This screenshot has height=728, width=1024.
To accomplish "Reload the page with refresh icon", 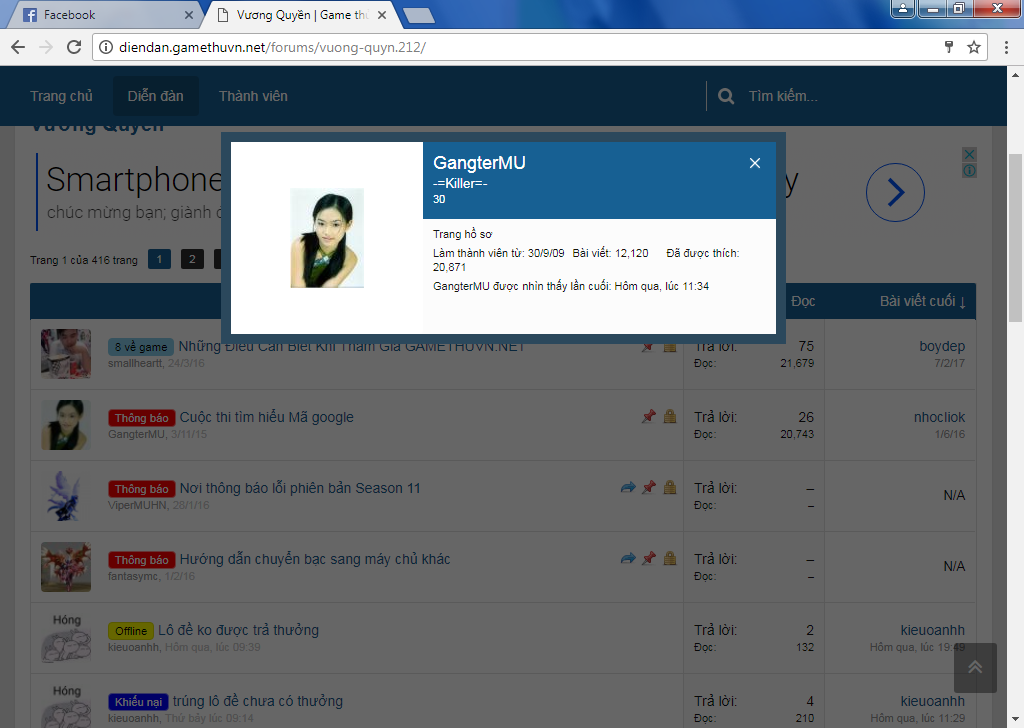I will click(74, 47).
